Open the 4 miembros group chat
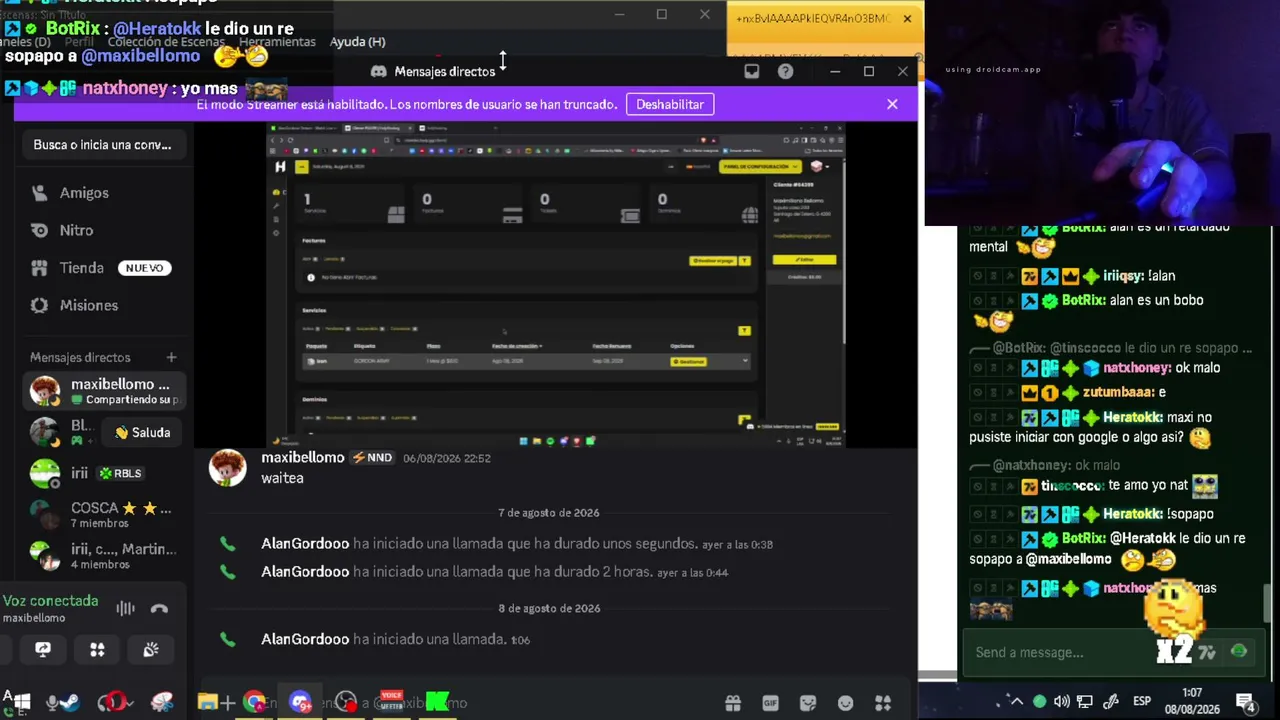This screenshot has height=720, width=1280. (104, 556)
